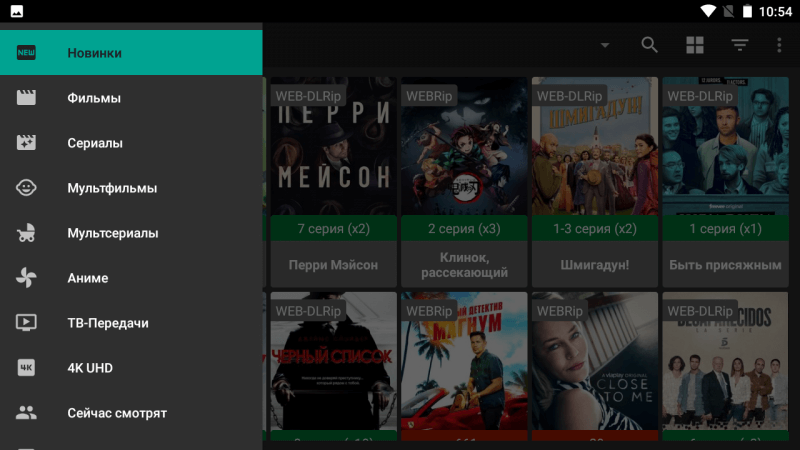Tap the image notification icon in status bar
The image size is (800, 450).
pos(16,11)
